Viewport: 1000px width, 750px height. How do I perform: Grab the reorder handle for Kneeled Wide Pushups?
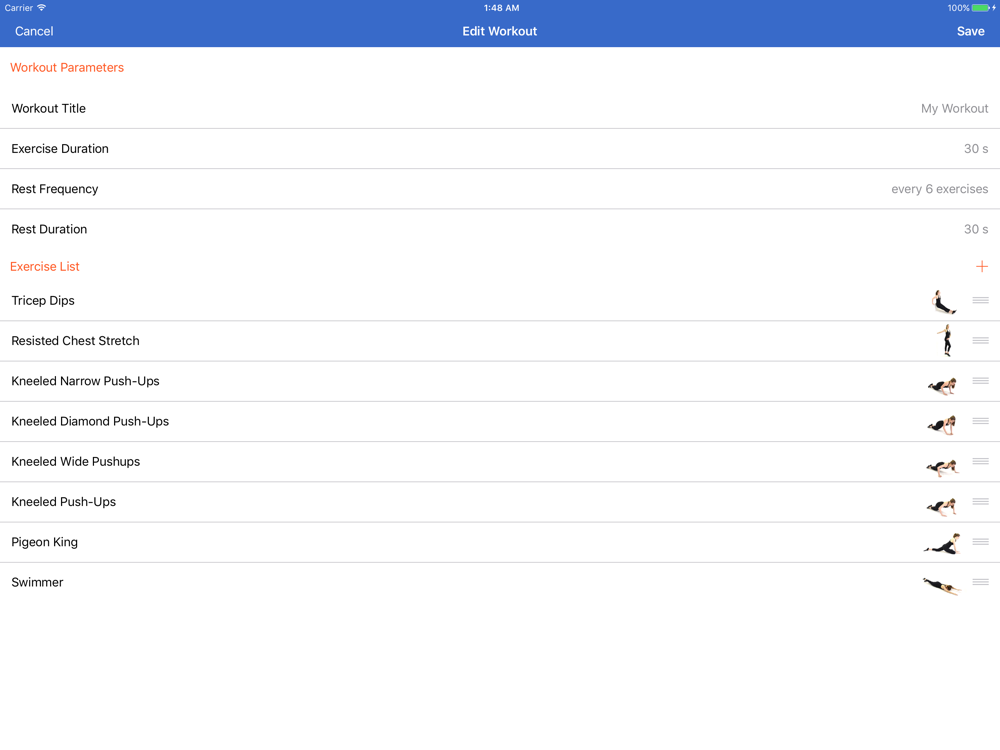coord(980,461)
